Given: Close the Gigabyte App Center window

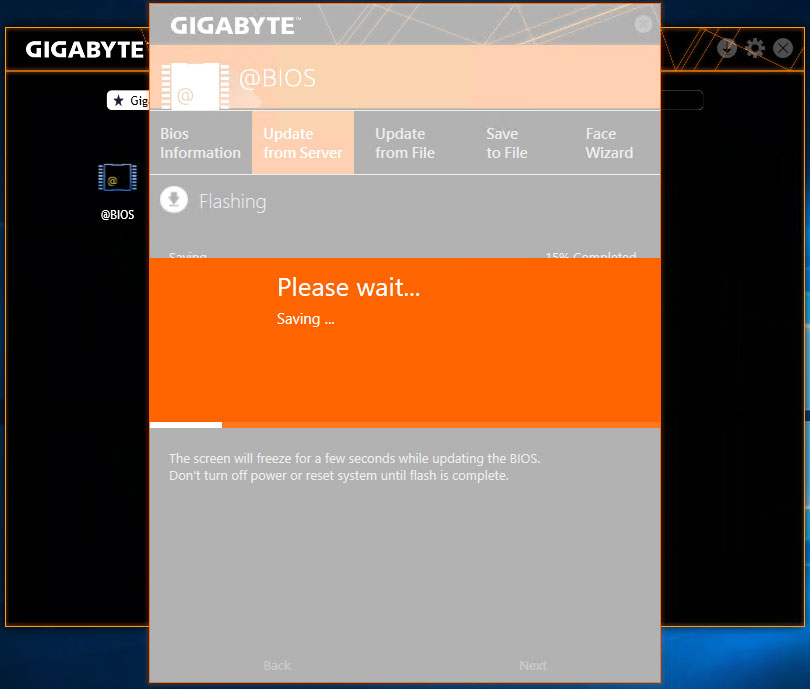Looking at the screenshot, I should click(x=783, y=48).
